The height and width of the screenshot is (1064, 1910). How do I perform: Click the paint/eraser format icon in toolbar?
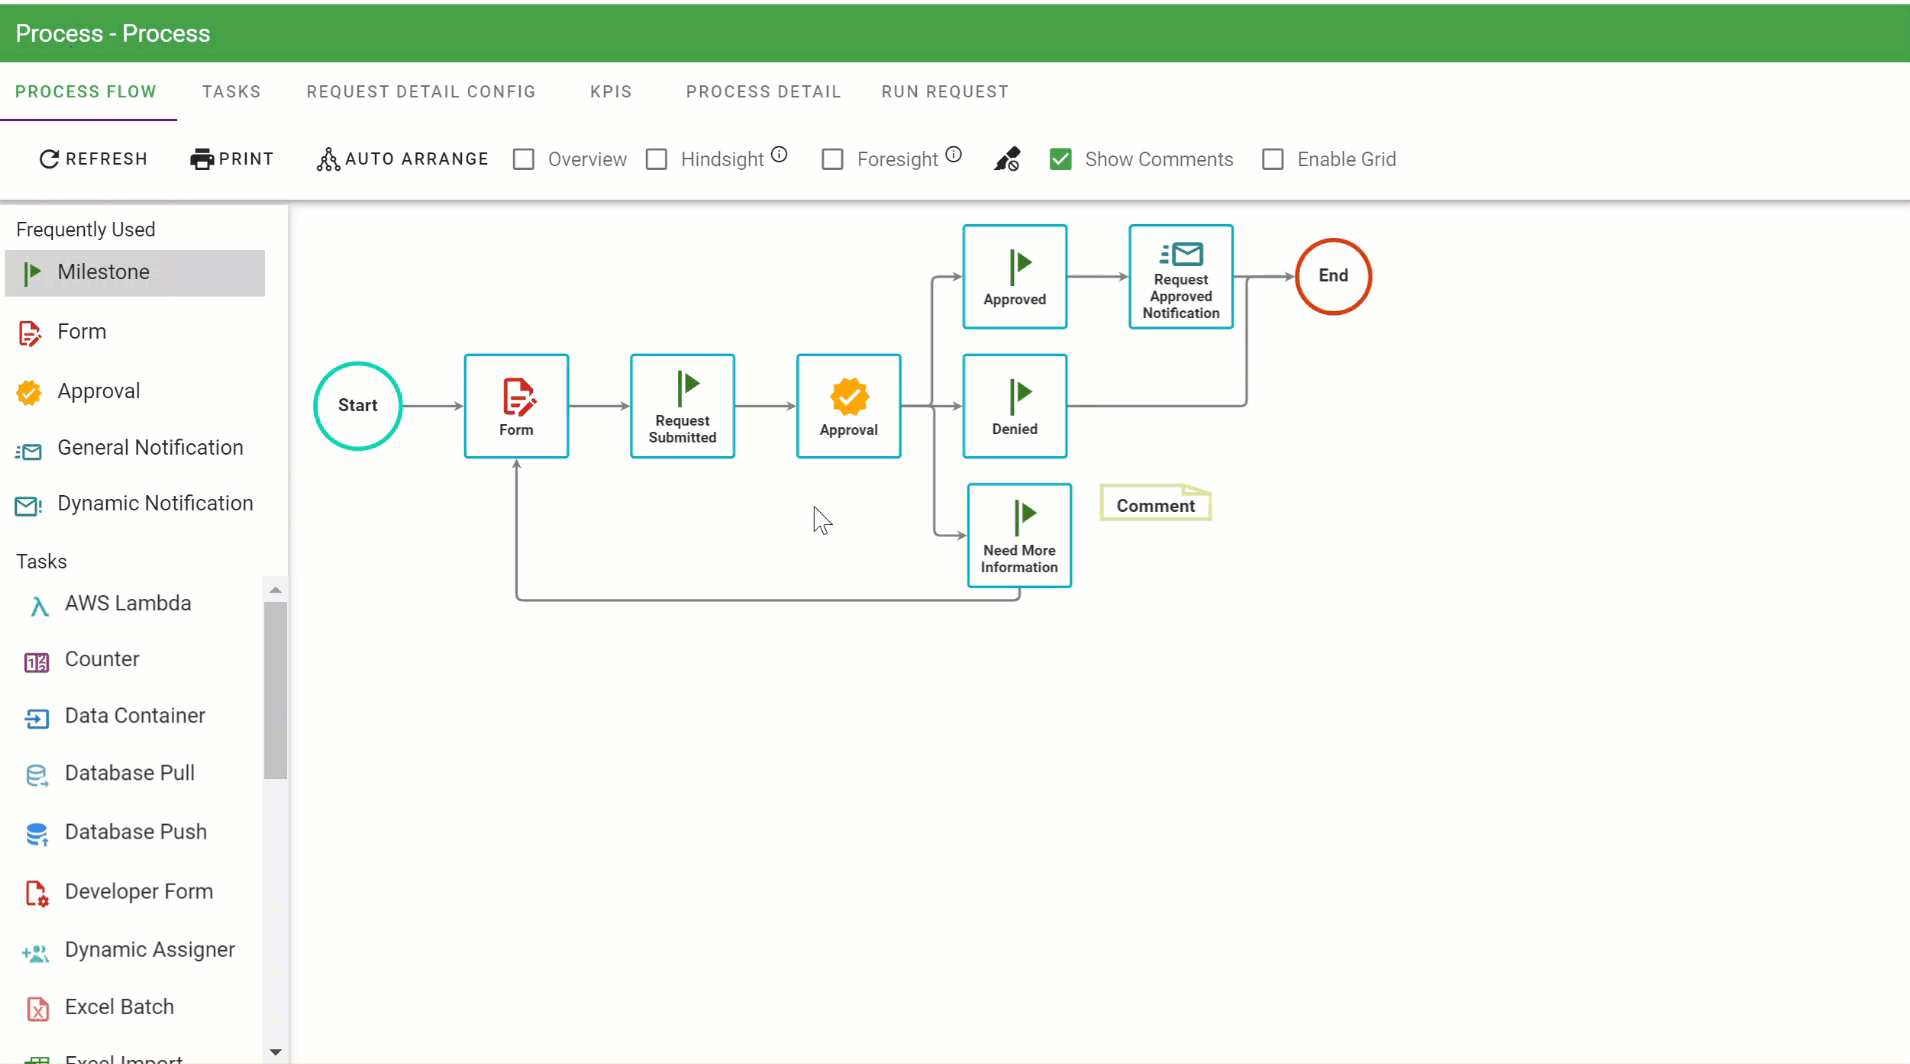coord(1007,159)
